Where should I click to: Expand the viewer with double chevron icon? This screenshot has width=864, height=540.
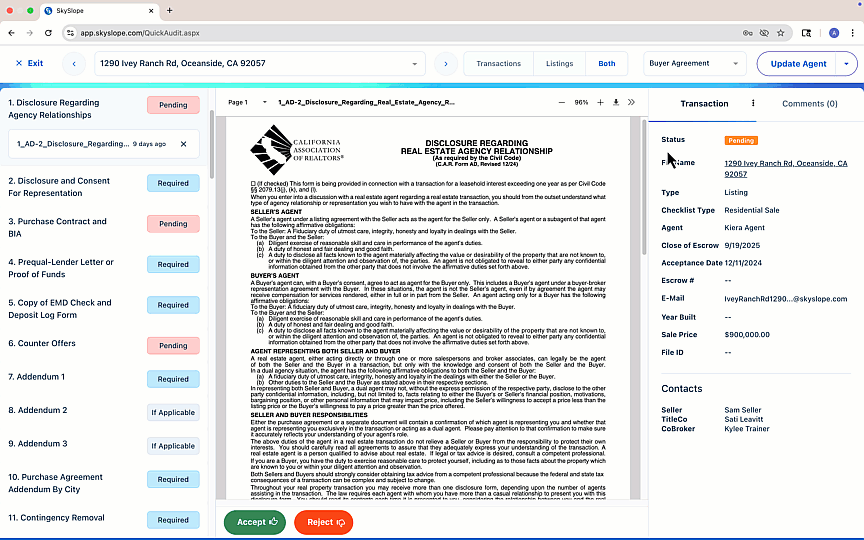coord(631,102)
